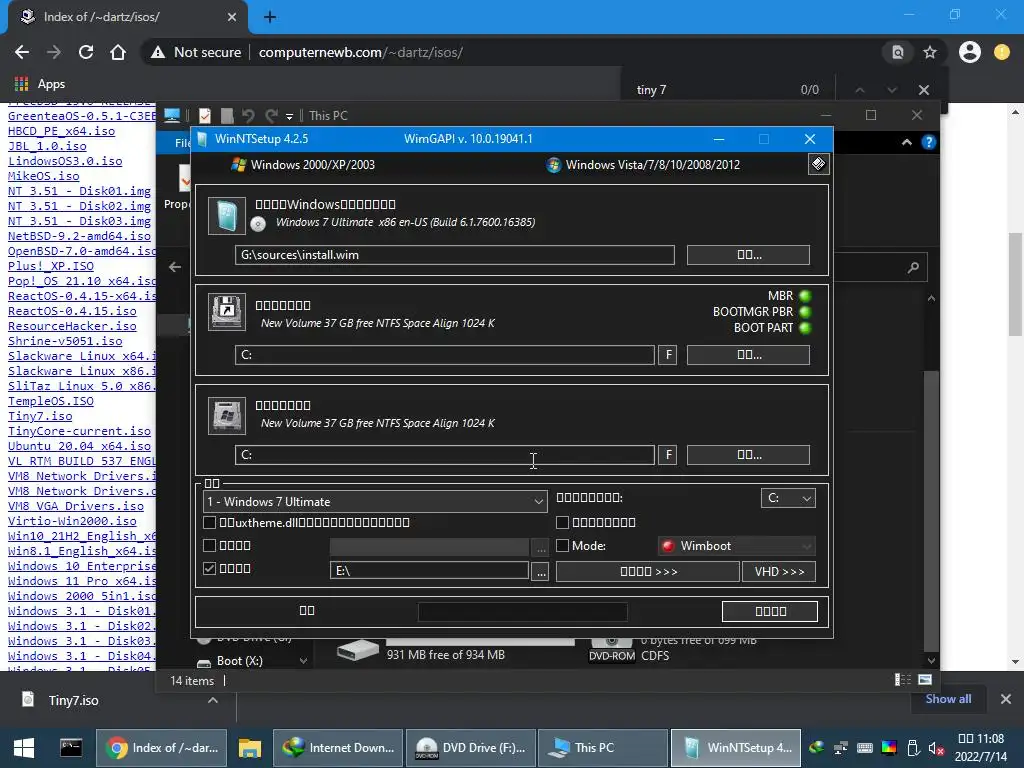Open the Tiny7.iso link
1024x768 pixels.
tap(40, 416)
